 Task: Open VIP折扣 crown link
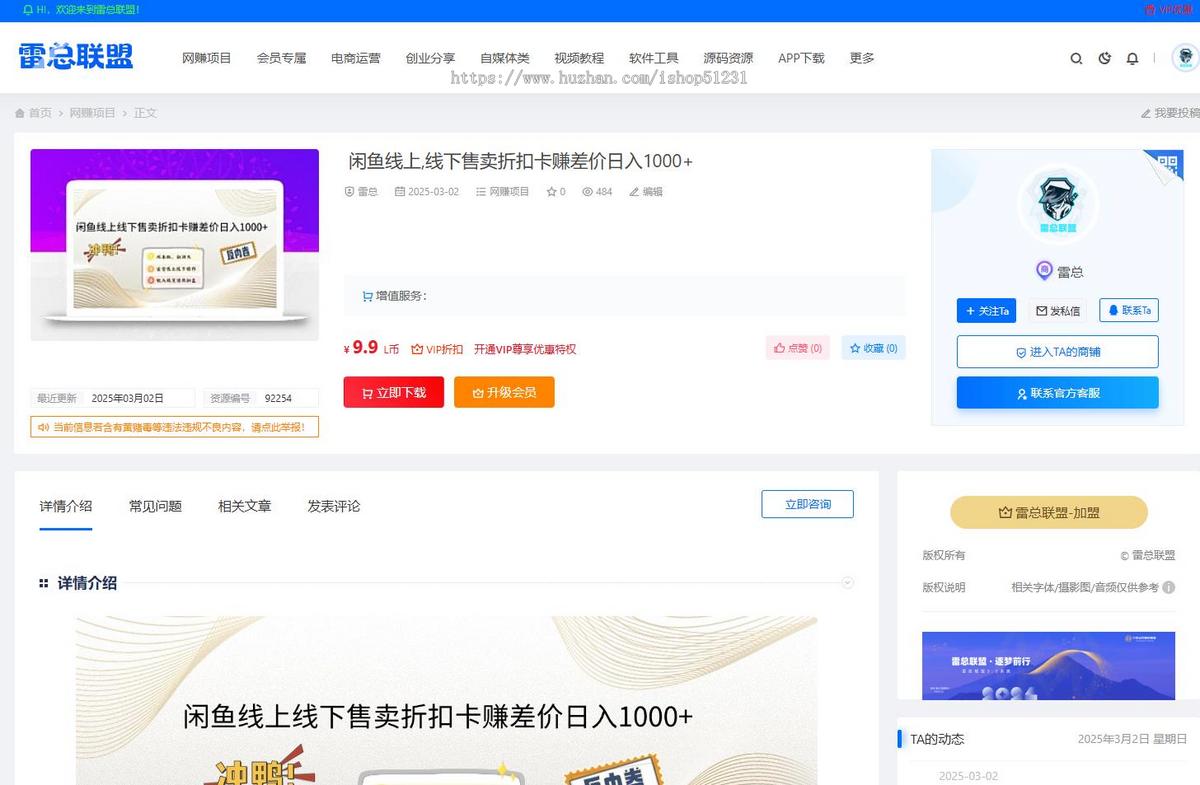tap(437, 349)
